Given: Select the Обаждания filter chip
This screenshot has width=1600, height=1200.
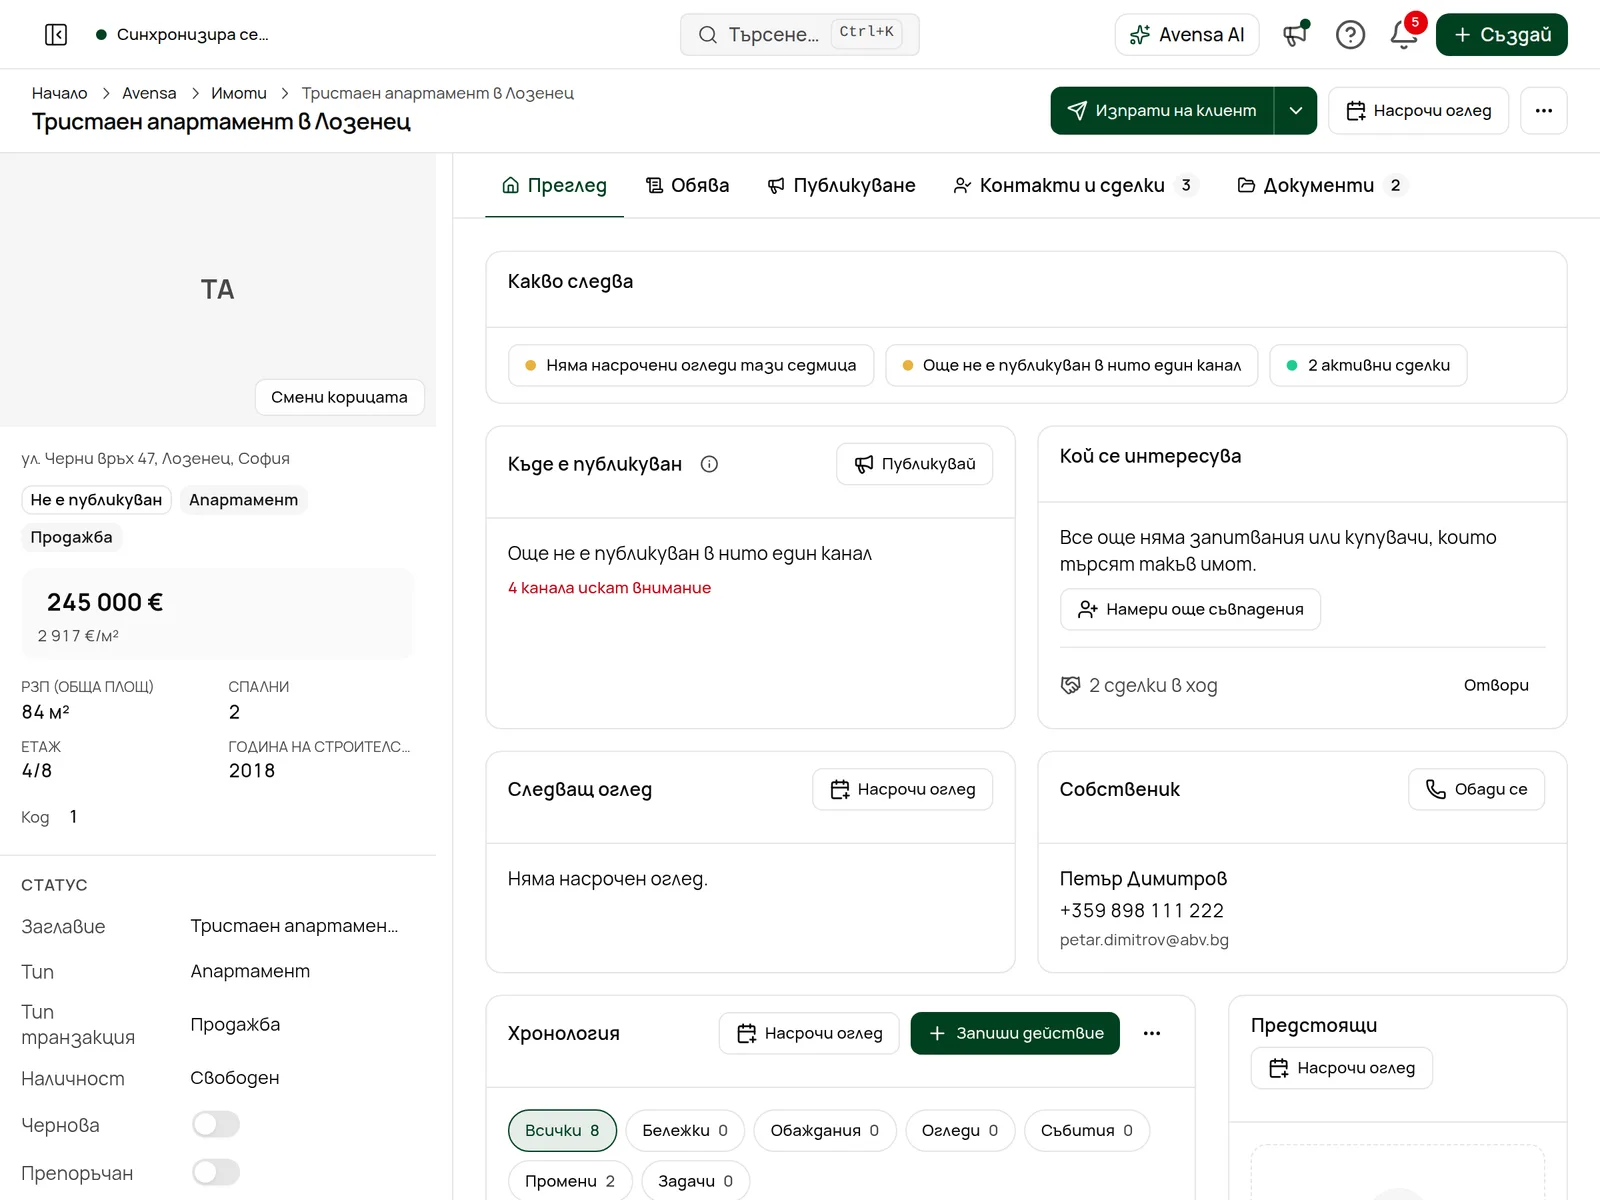Looking at the screenshot, I should pos(825,1130).
